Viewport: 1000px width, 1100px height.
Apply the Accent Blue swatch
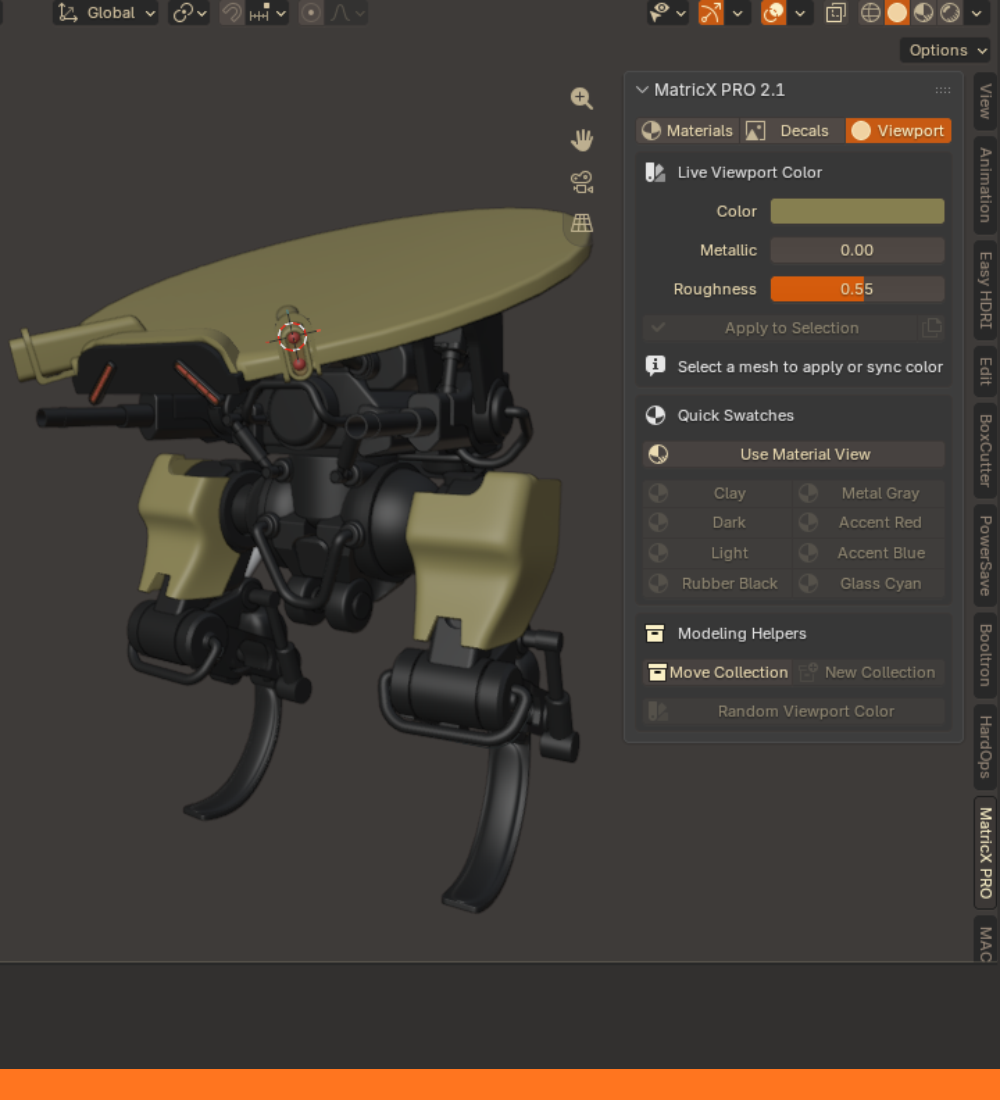[869, 553]
